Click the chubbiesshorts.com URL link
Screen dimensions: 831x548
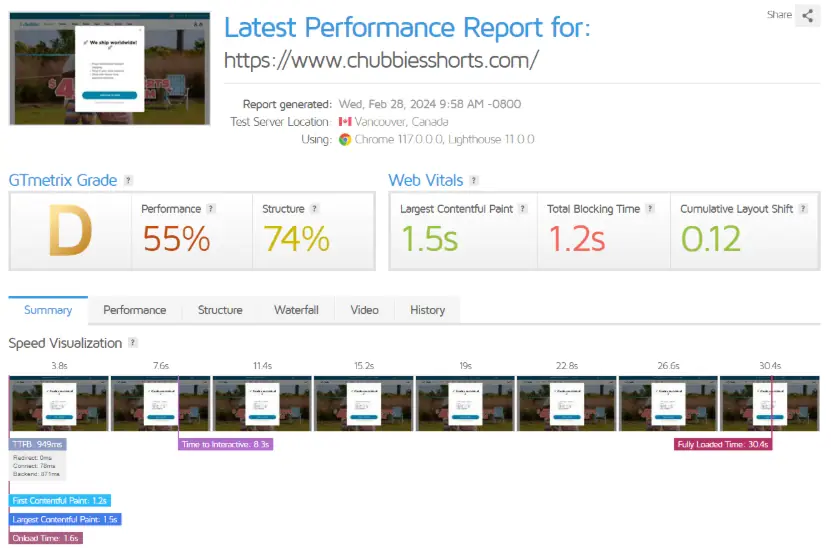(x=381, y=60)
